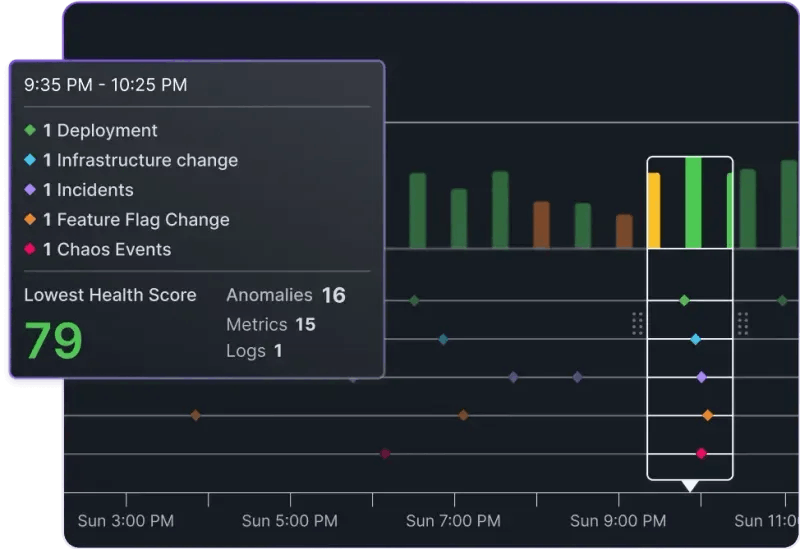800x549 pixels.
Task: Click the Sun 7:00 PM axis label
Action: (x=454, y=521)
